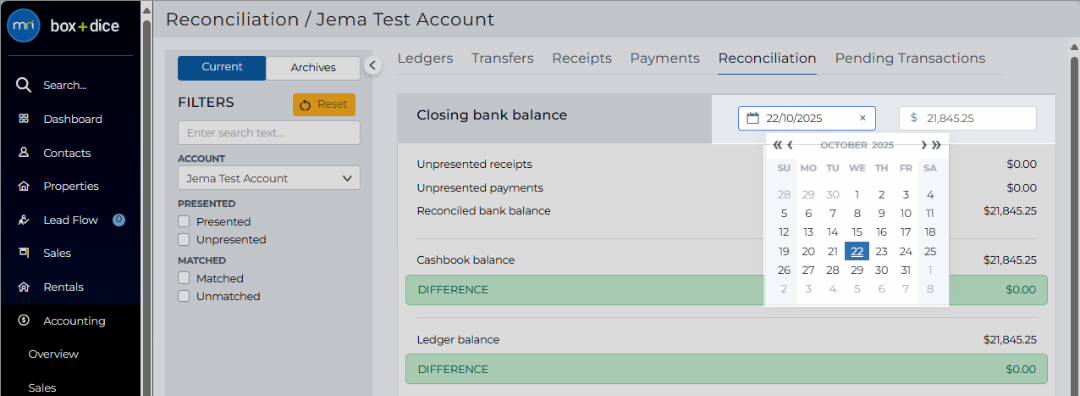Open the Jema Test Account dropdown
Screen dimensions: 1080x396
[269, 178]
